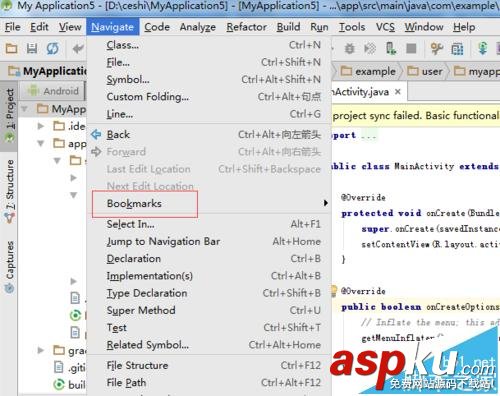Viewport: 500px width, 396px height.
Task: Choose Type Declaration menu entry
Action: [x=209, y=293]
